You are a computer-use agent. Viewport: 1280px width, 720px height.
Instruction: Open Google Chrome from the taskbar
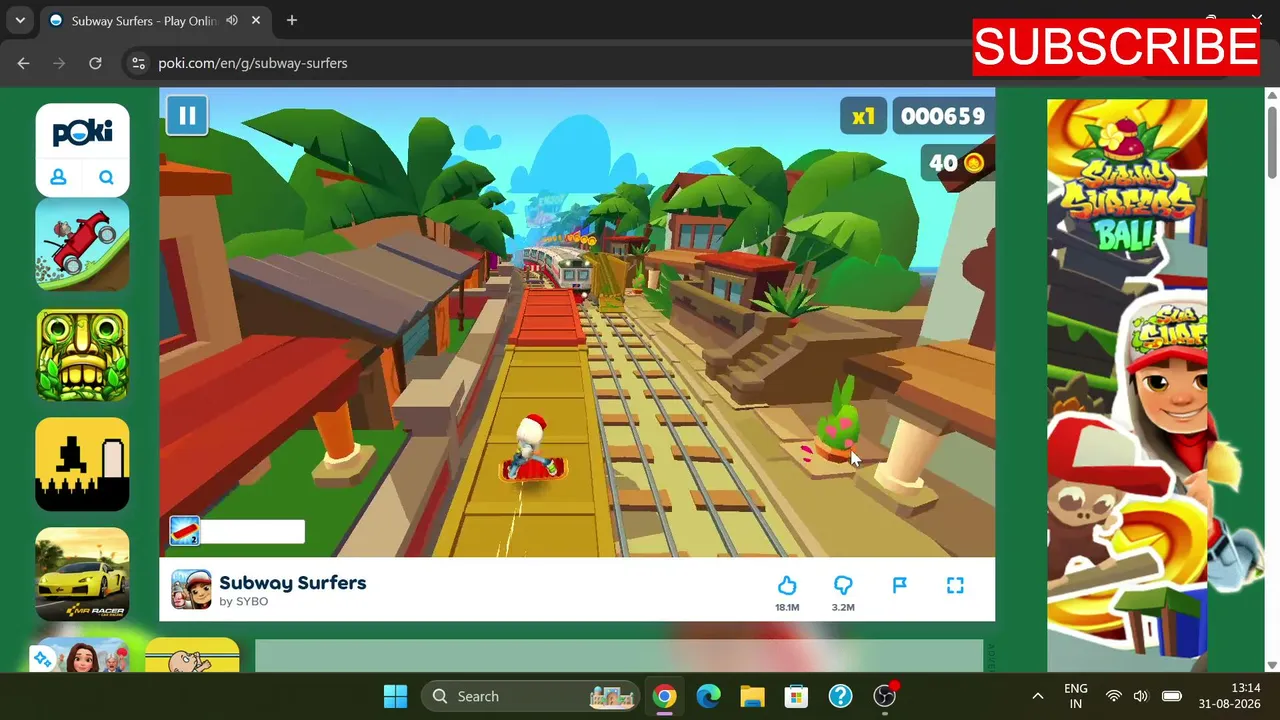tap(664, 696)
